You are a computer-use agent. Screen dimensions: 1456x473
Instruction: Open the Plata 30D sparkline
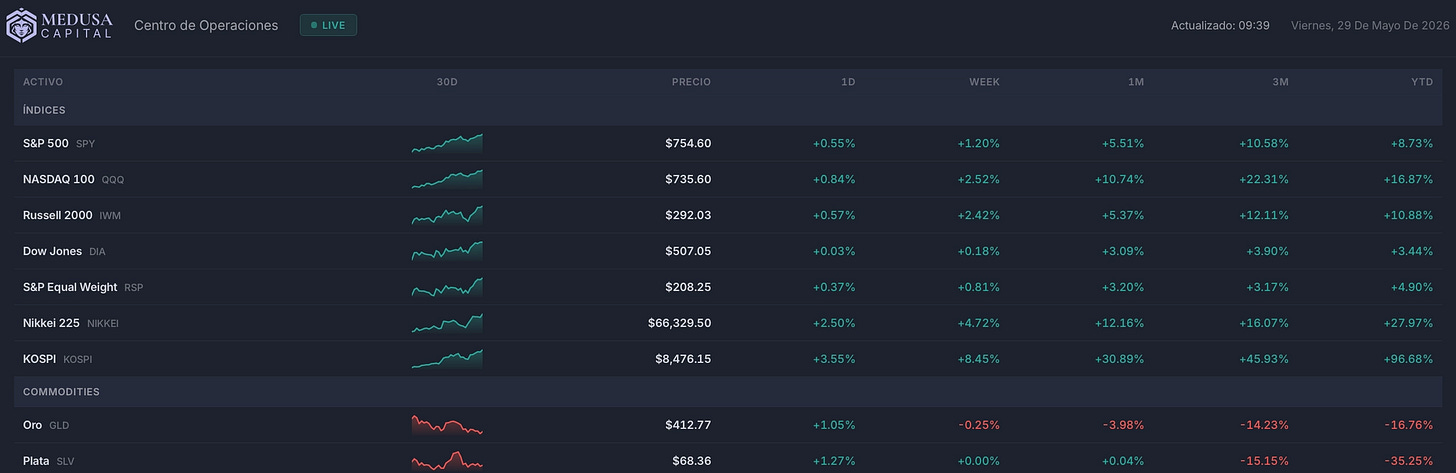tap(447, 461)
